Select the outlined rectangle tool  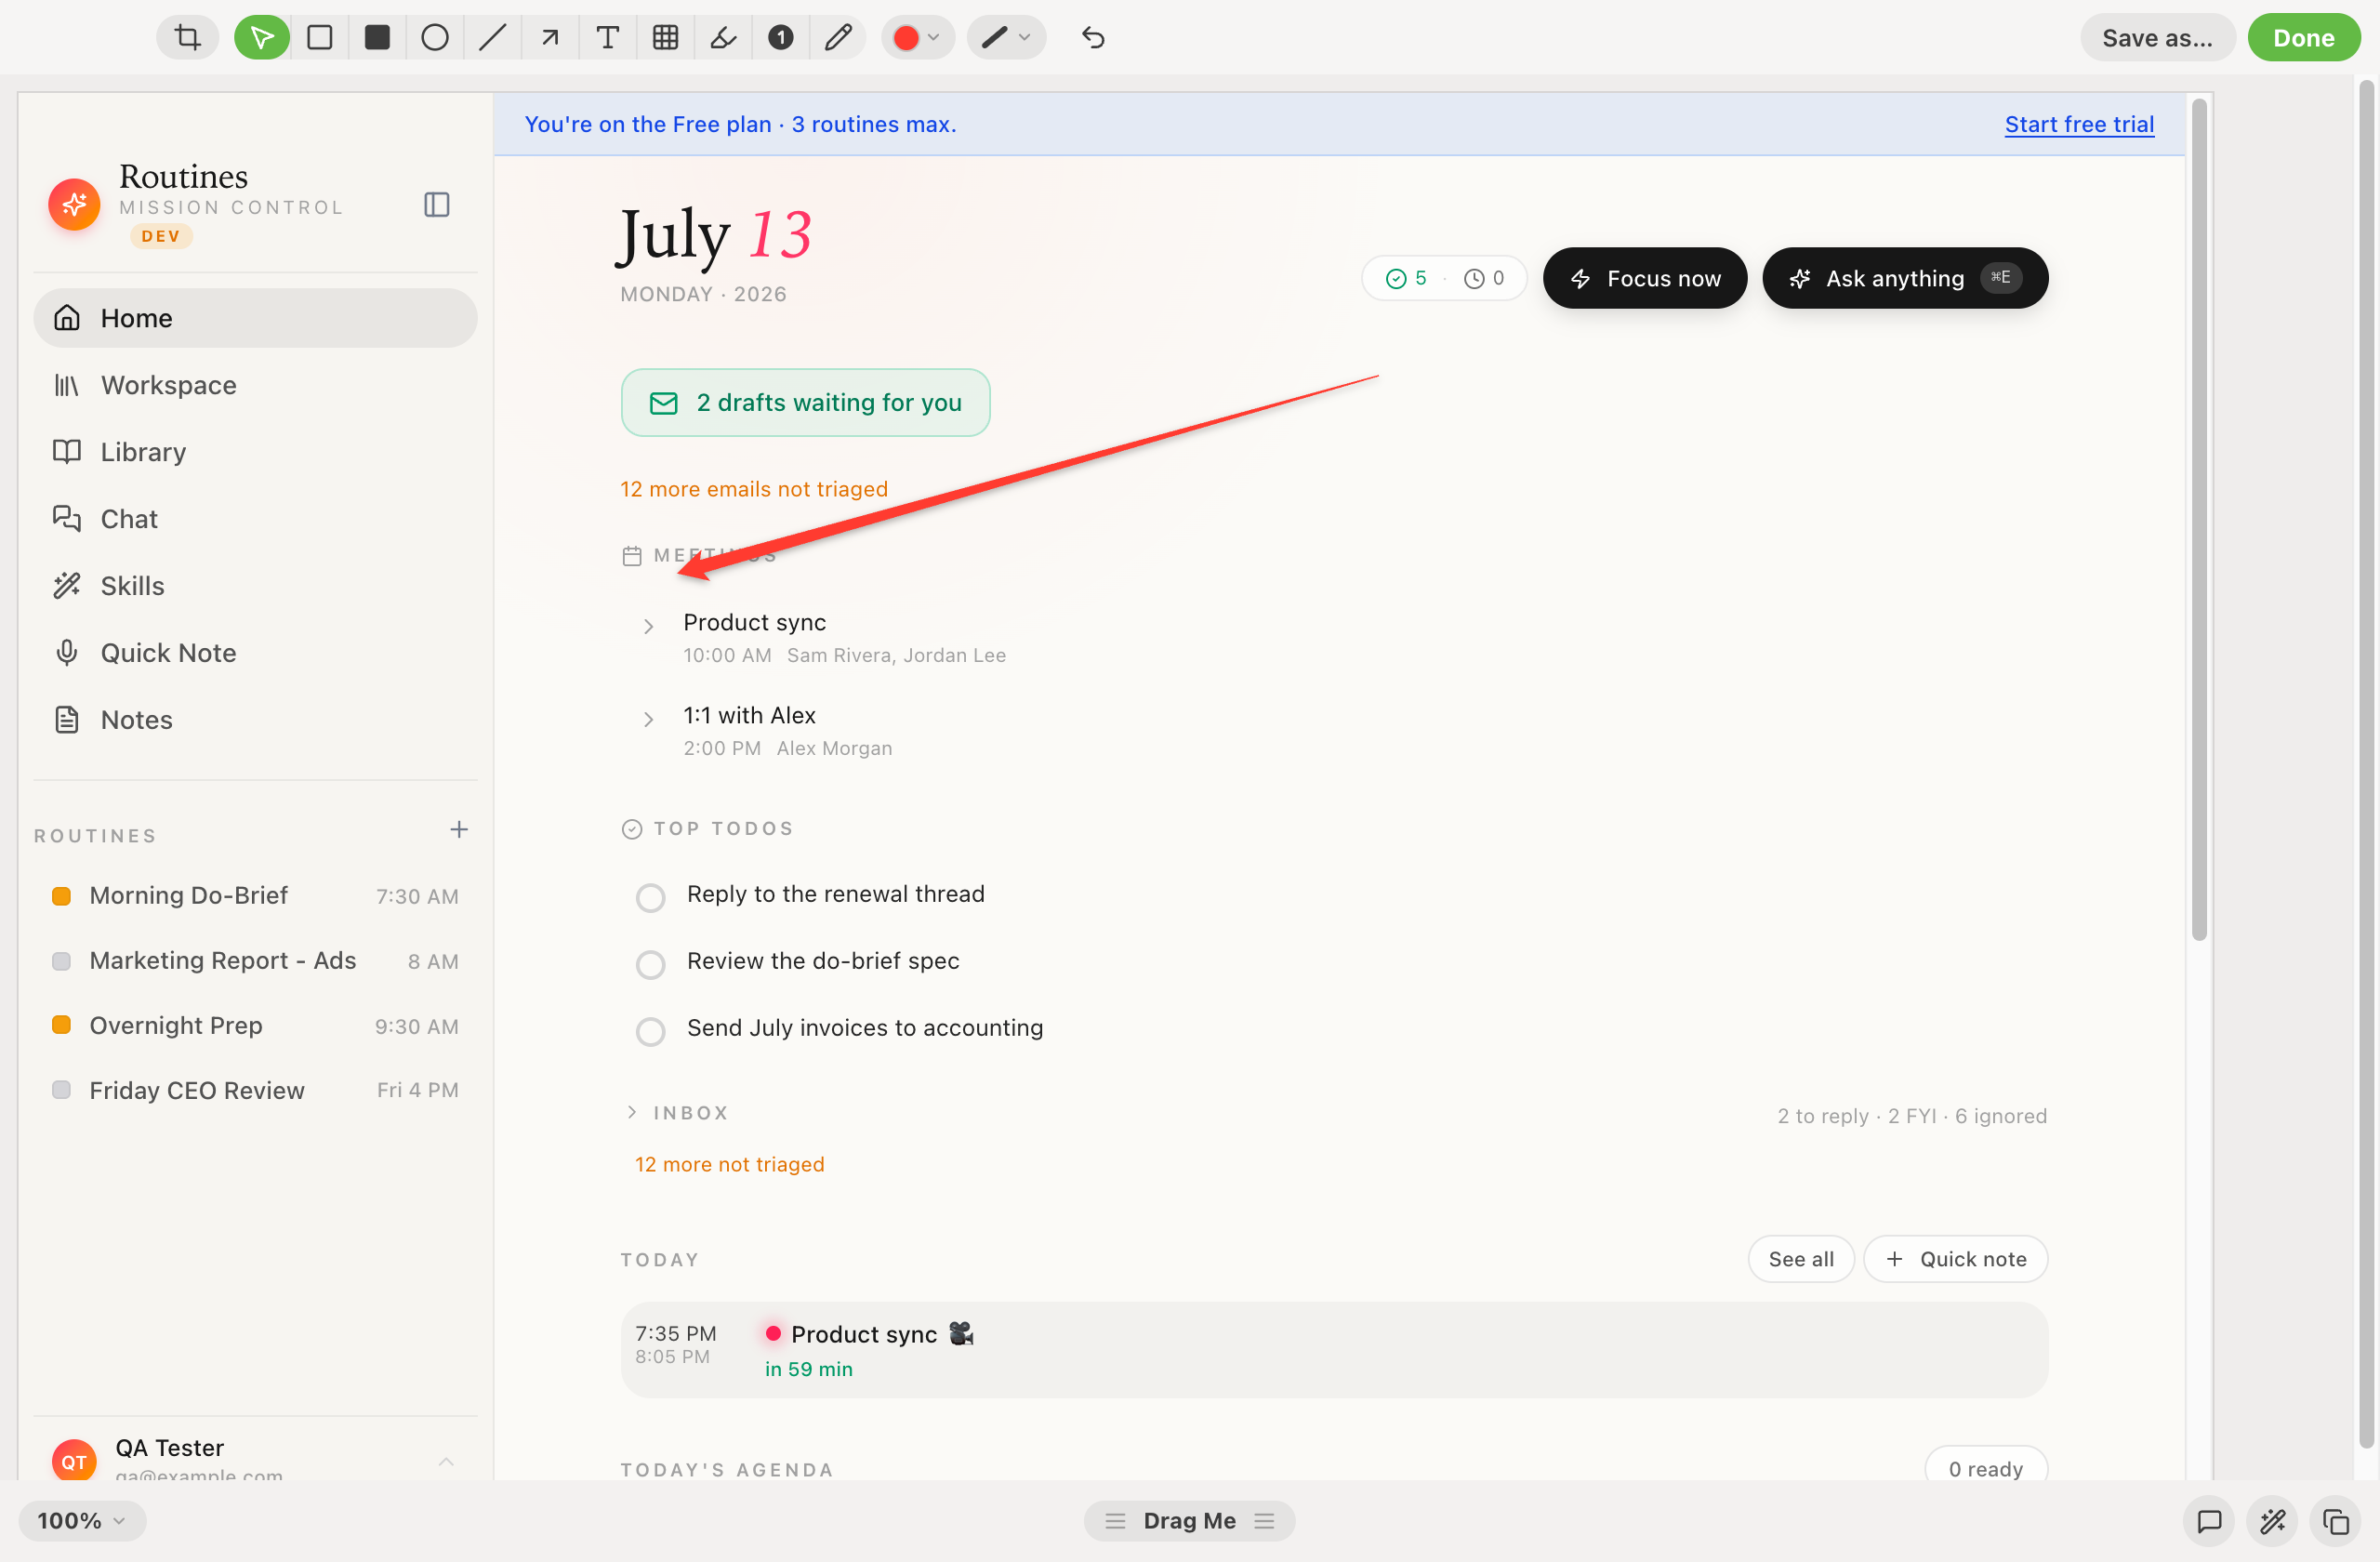click(x=320, y=38)
